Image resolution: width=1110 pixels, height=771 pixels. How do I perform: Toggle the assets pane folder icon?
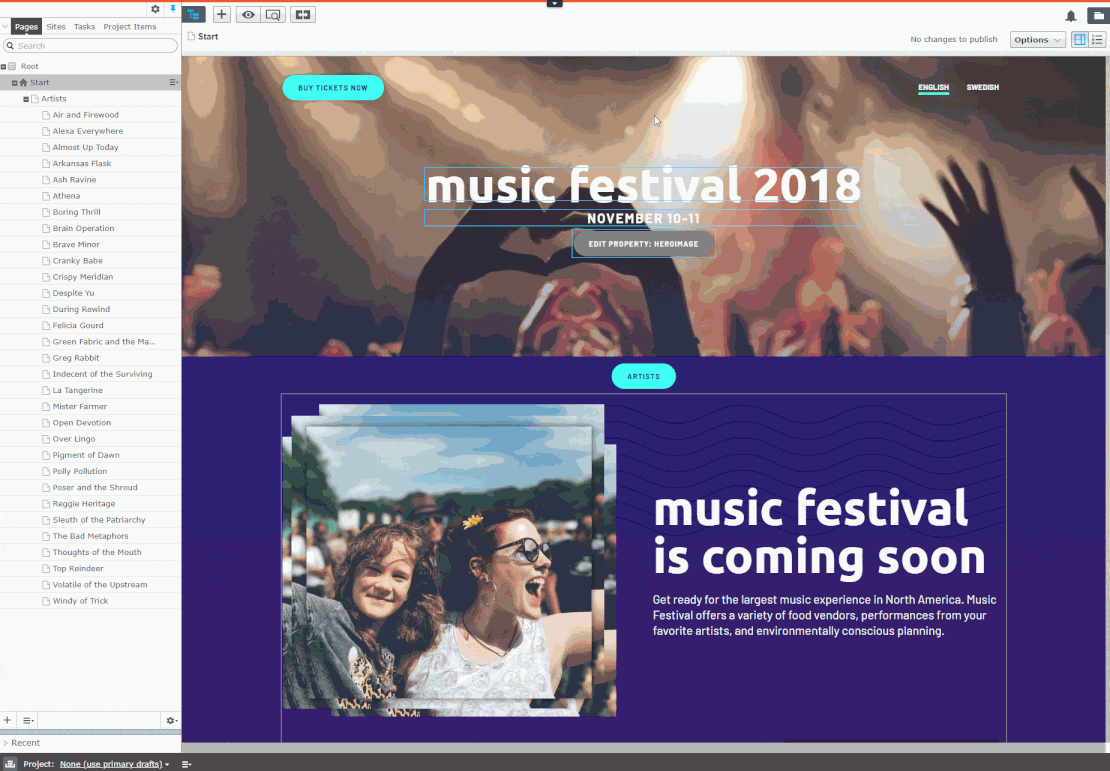(x=1097, y=15)
